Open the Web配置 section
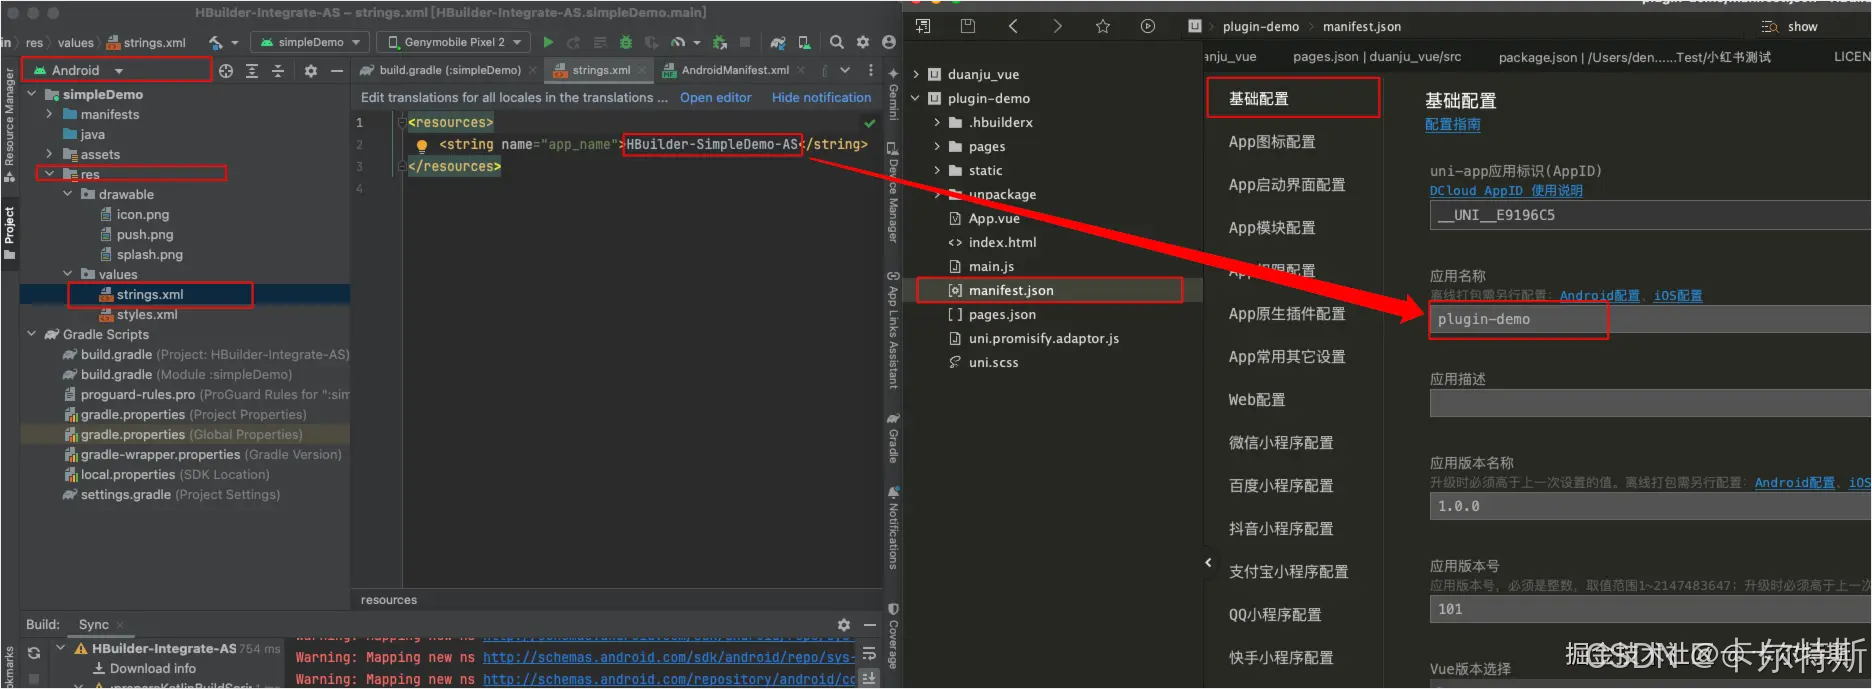The height and width of the screenshot is (689, 1872). 1257,400
